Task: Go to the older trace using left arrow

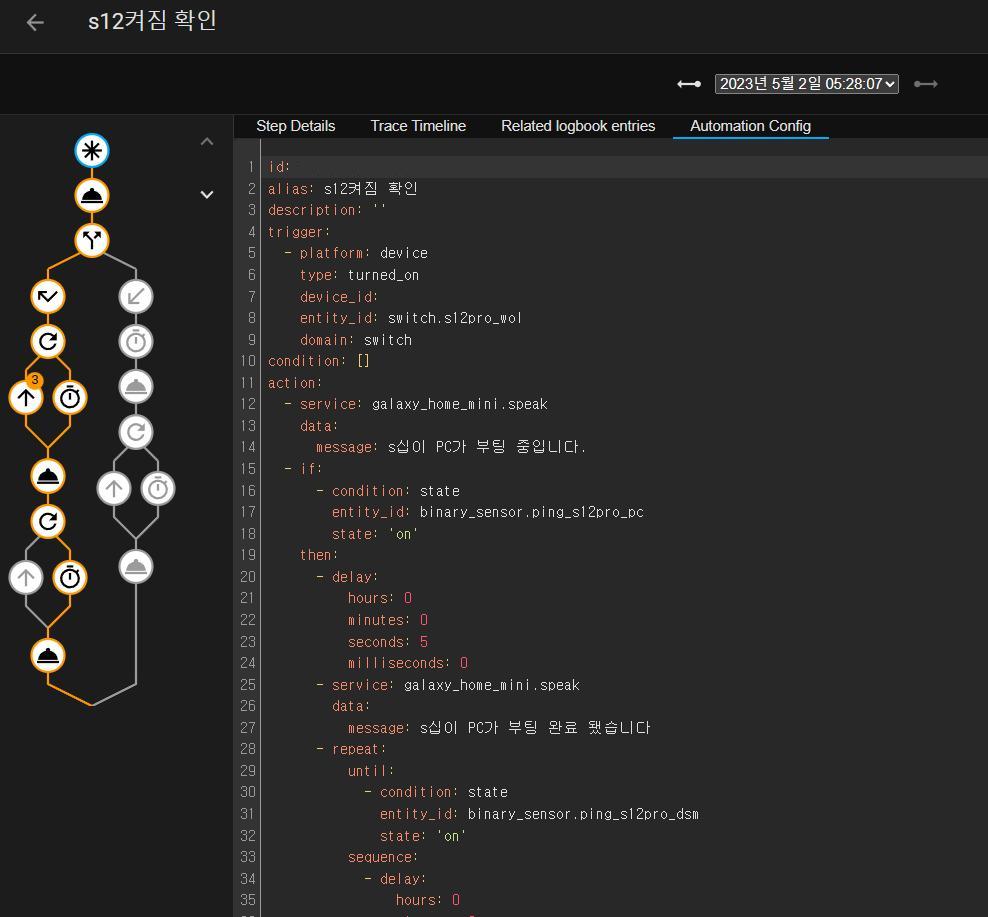Action: pyautogui.click(x=689, y=84)
